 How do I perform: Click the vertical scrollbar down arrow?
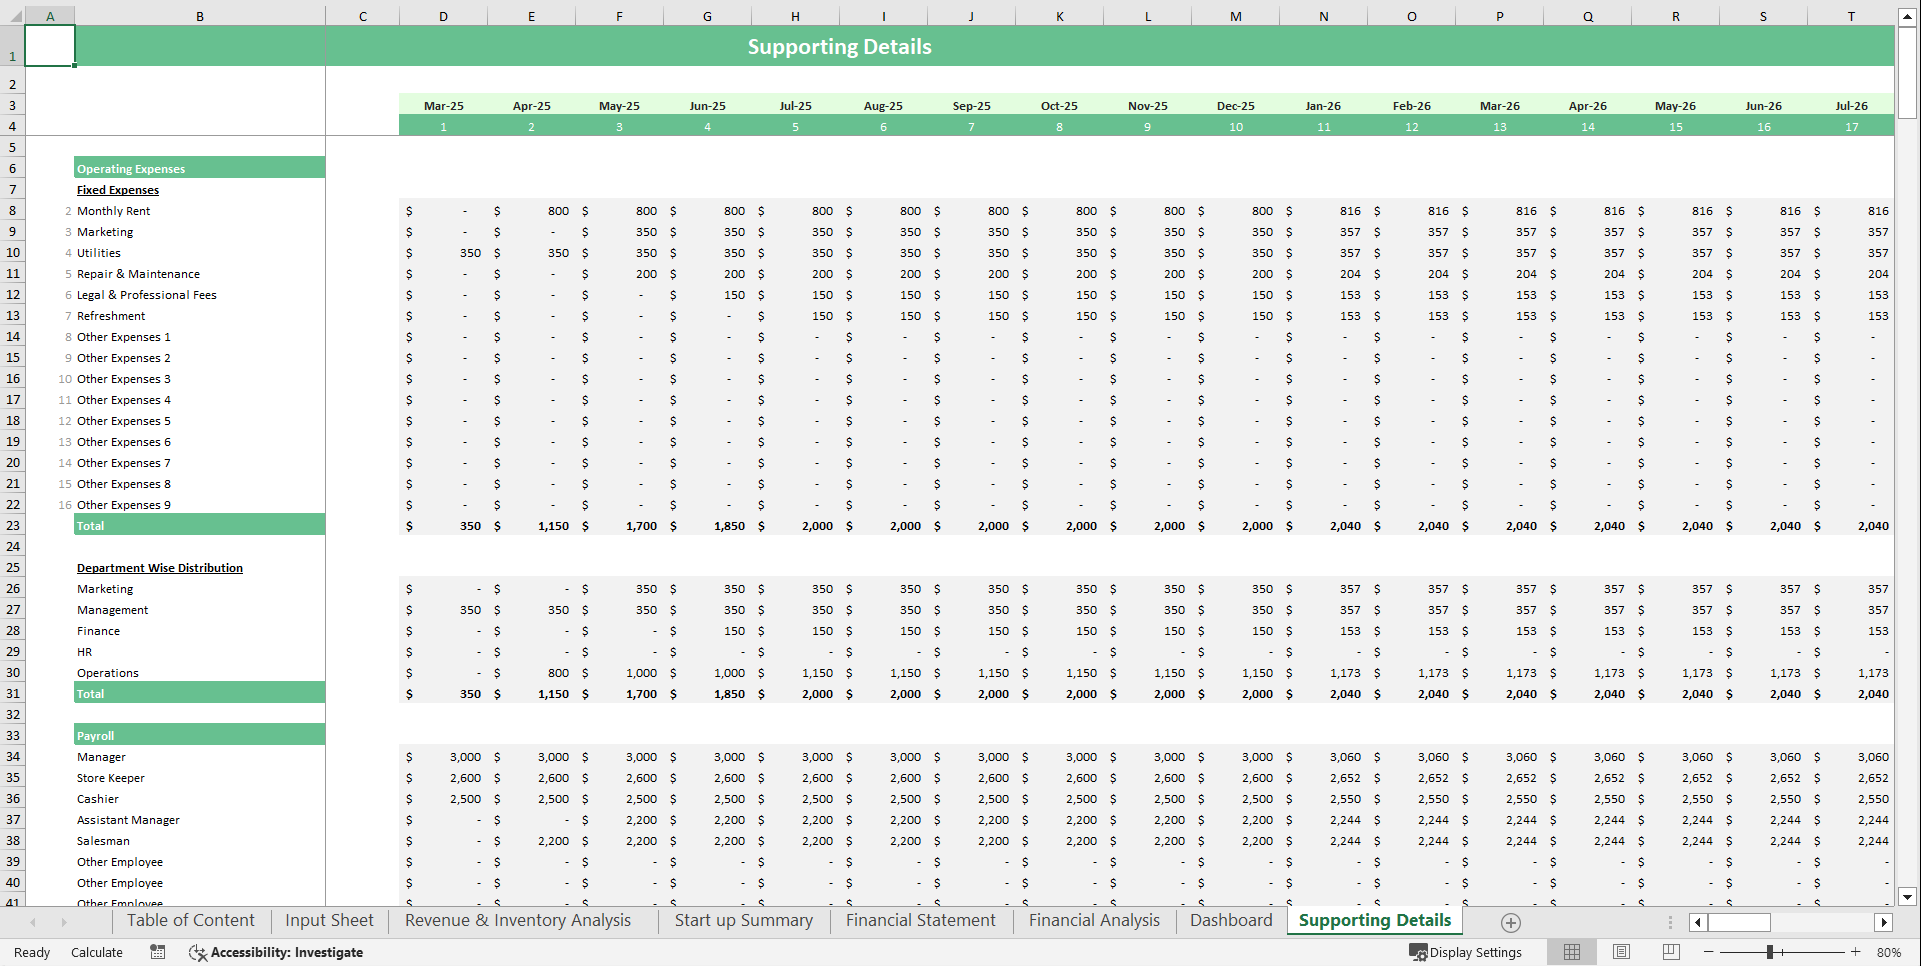(x=1908, y=897)
